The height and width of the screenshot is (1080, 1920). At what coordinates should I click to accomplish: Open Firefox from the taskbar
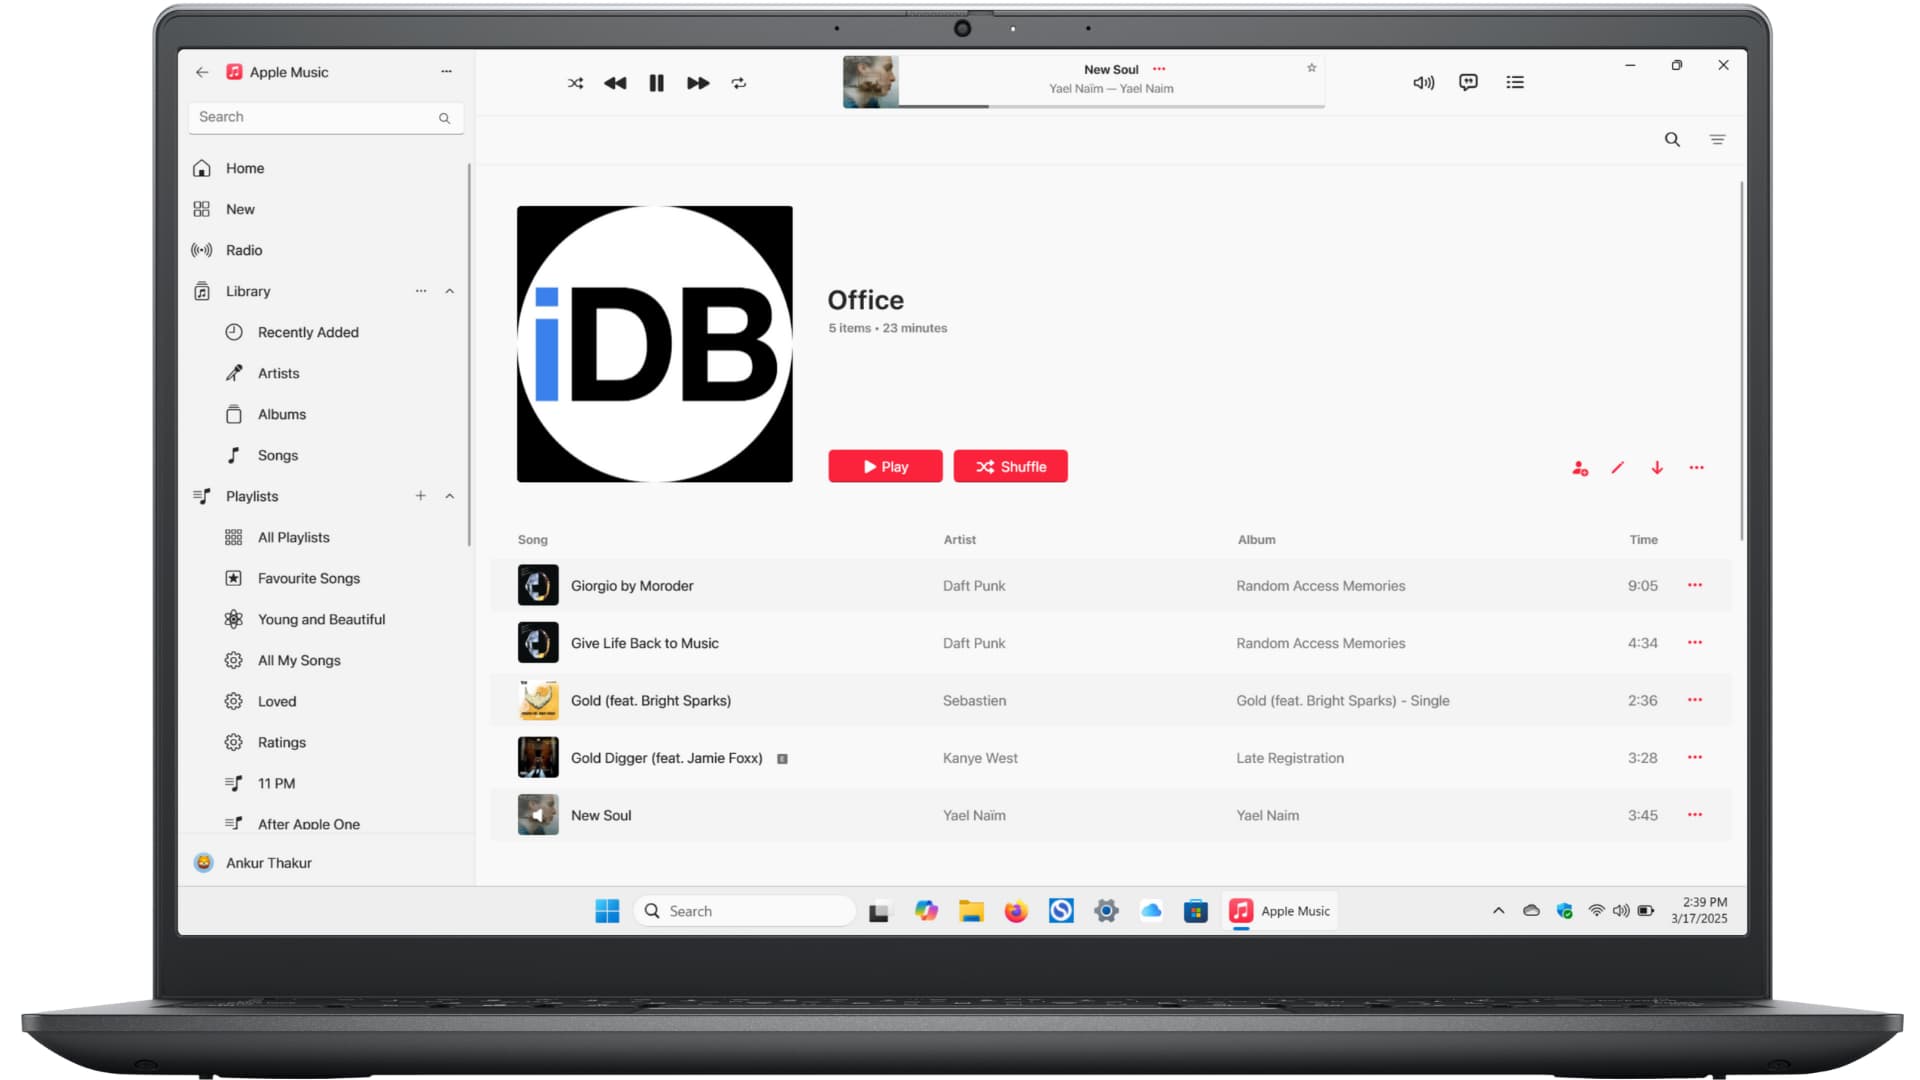tap(1016, 911)
